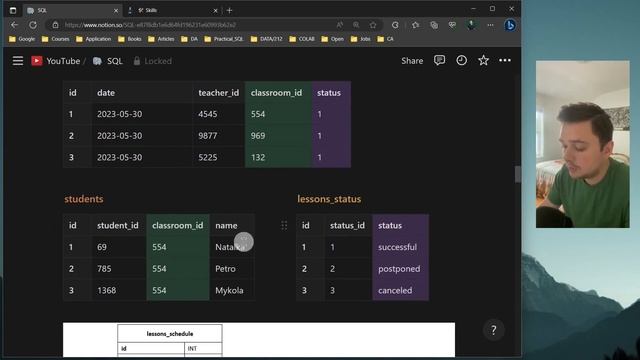Click the student name Petro cell
Image resolution: width=640 pixels, height=360 pixels.
pyautogui.click(x=232, y=269)
